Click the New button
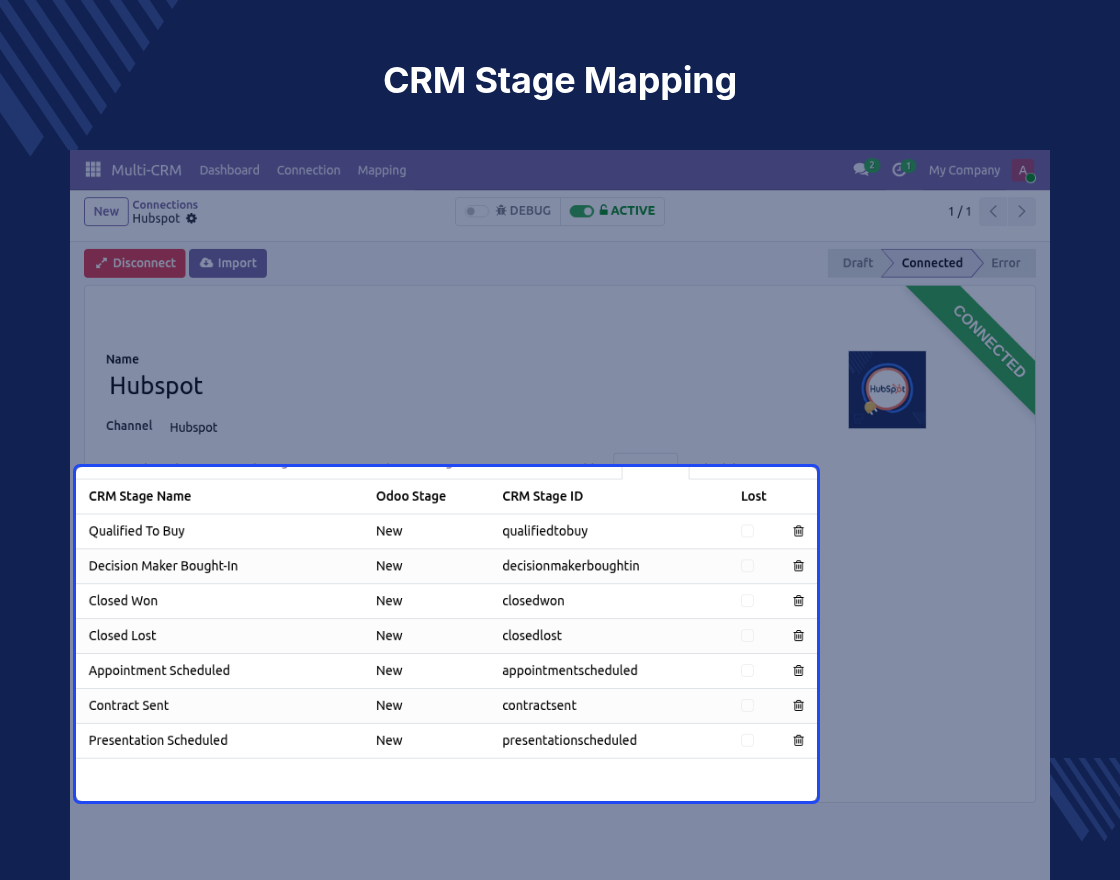 106,211
